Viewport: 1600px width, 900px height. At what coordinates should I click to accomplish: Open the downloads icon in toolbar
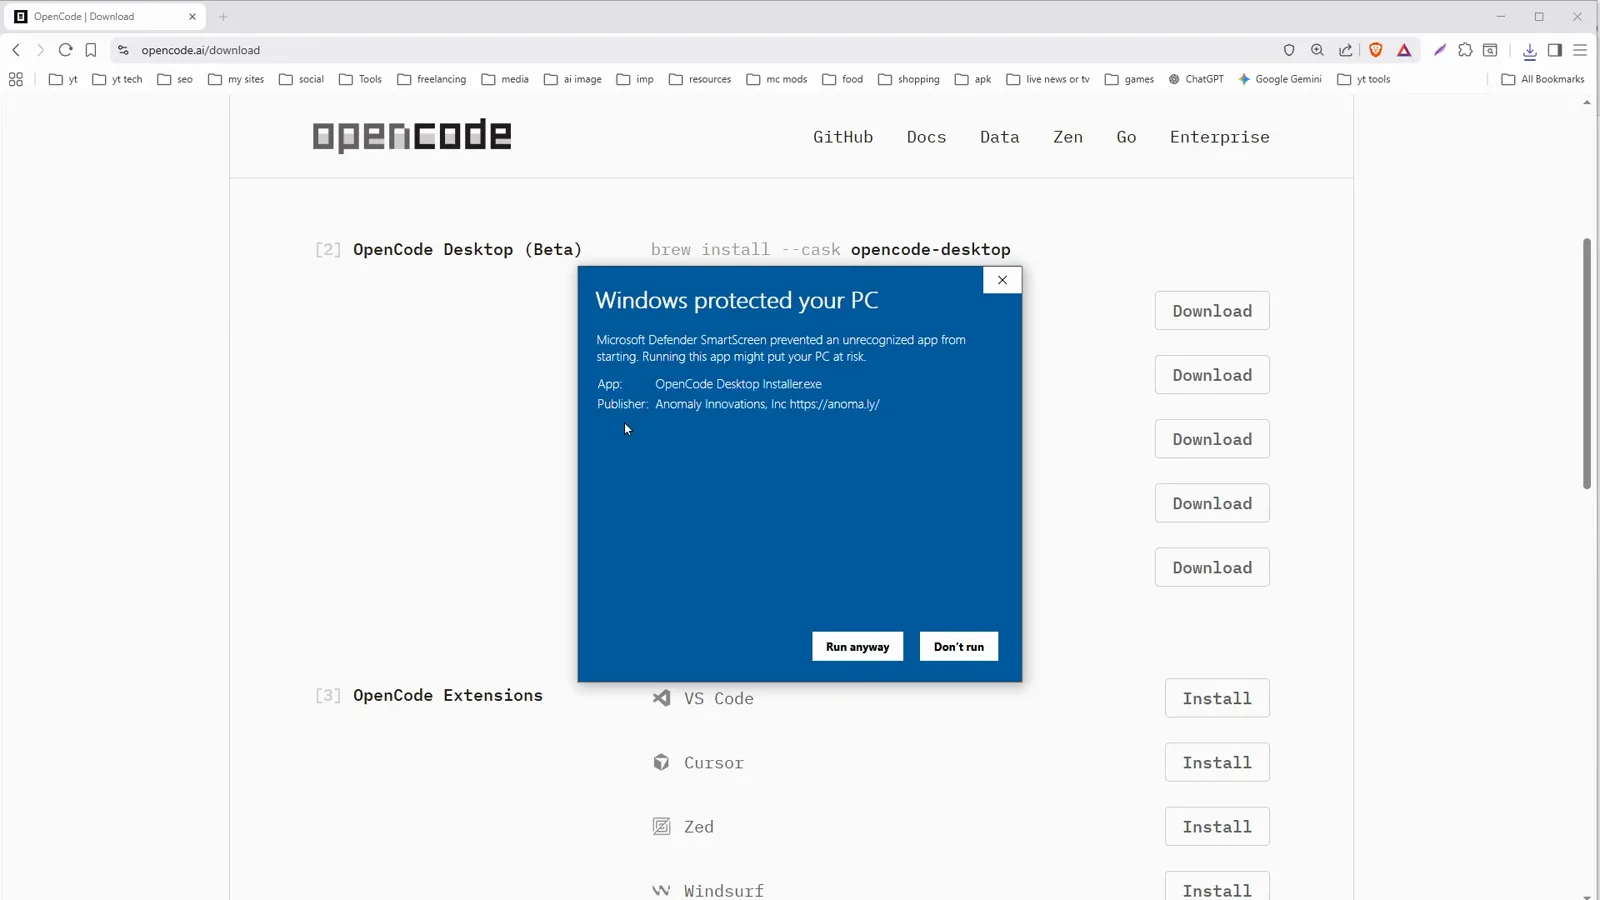pyautogui.click(x=1530, y=50)
